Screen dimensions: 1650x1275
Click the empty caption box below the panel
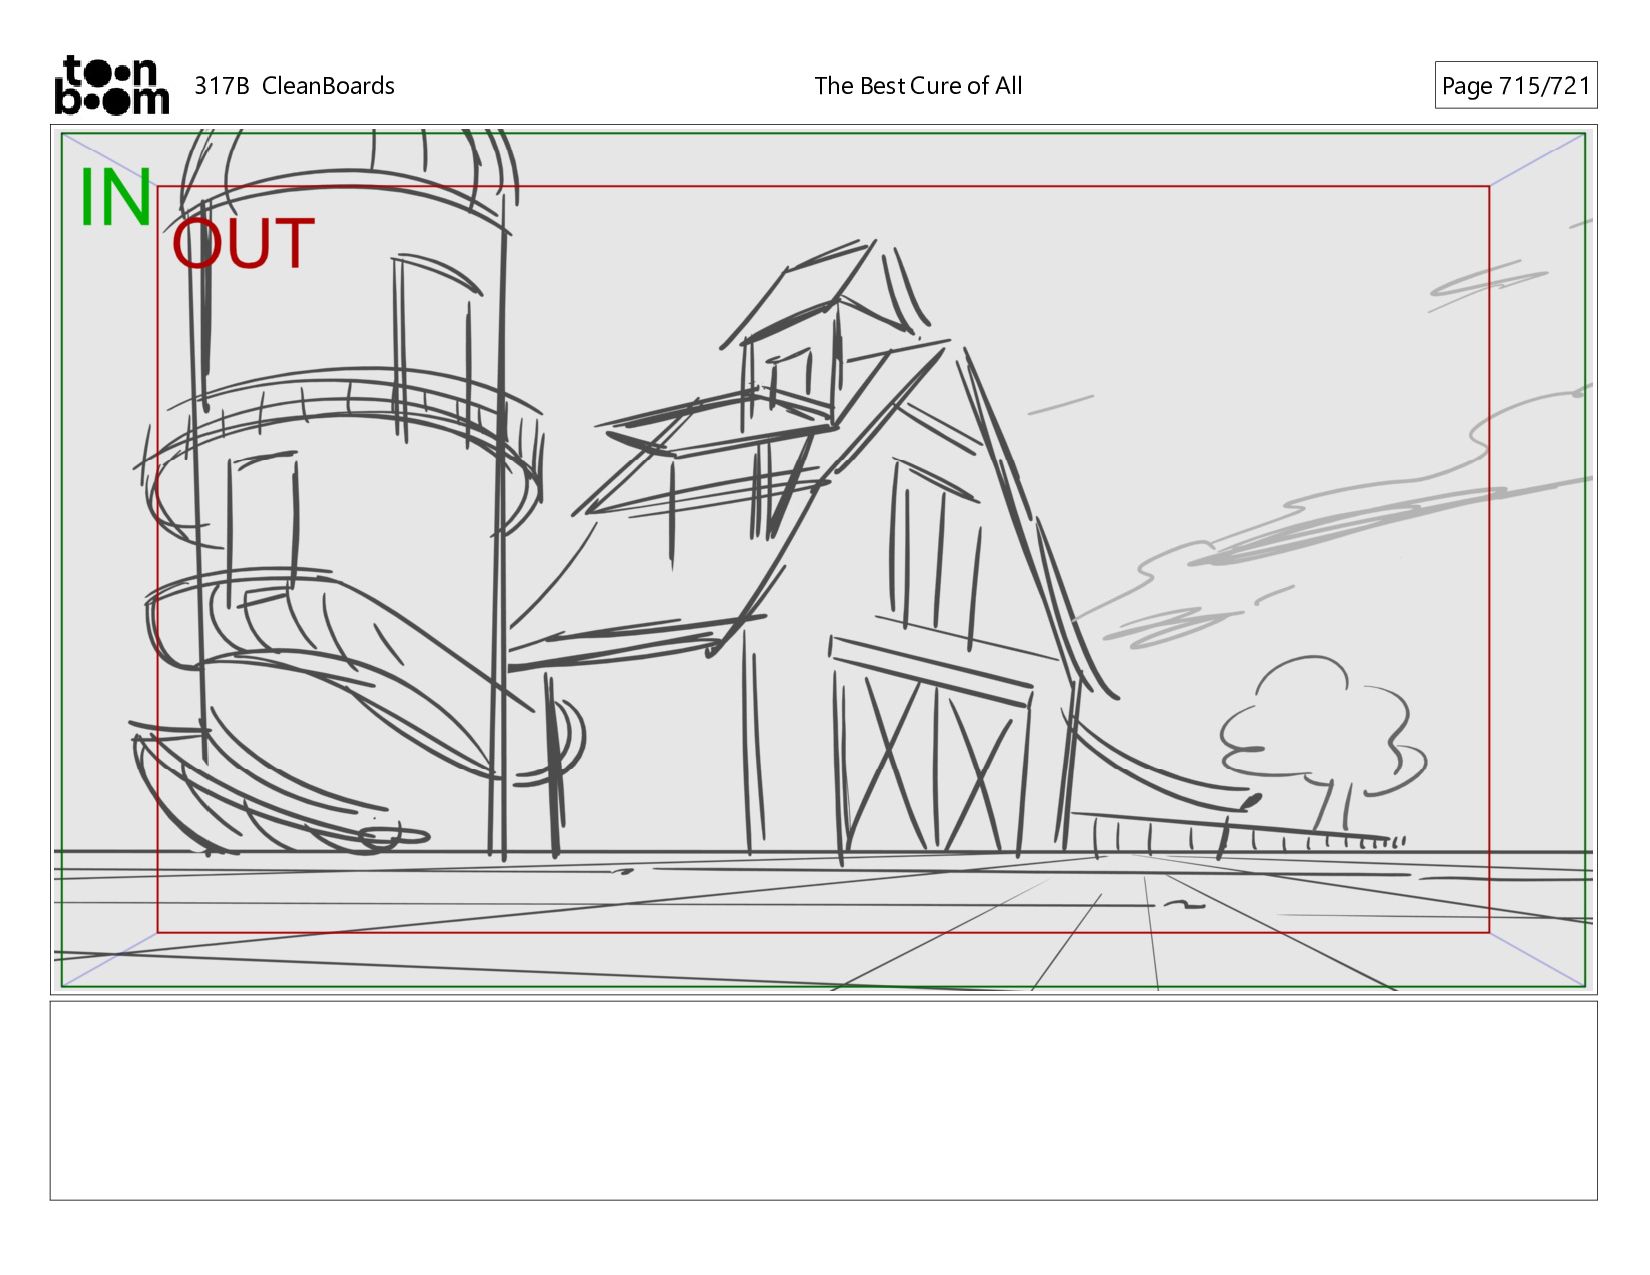click(823, 1100)
